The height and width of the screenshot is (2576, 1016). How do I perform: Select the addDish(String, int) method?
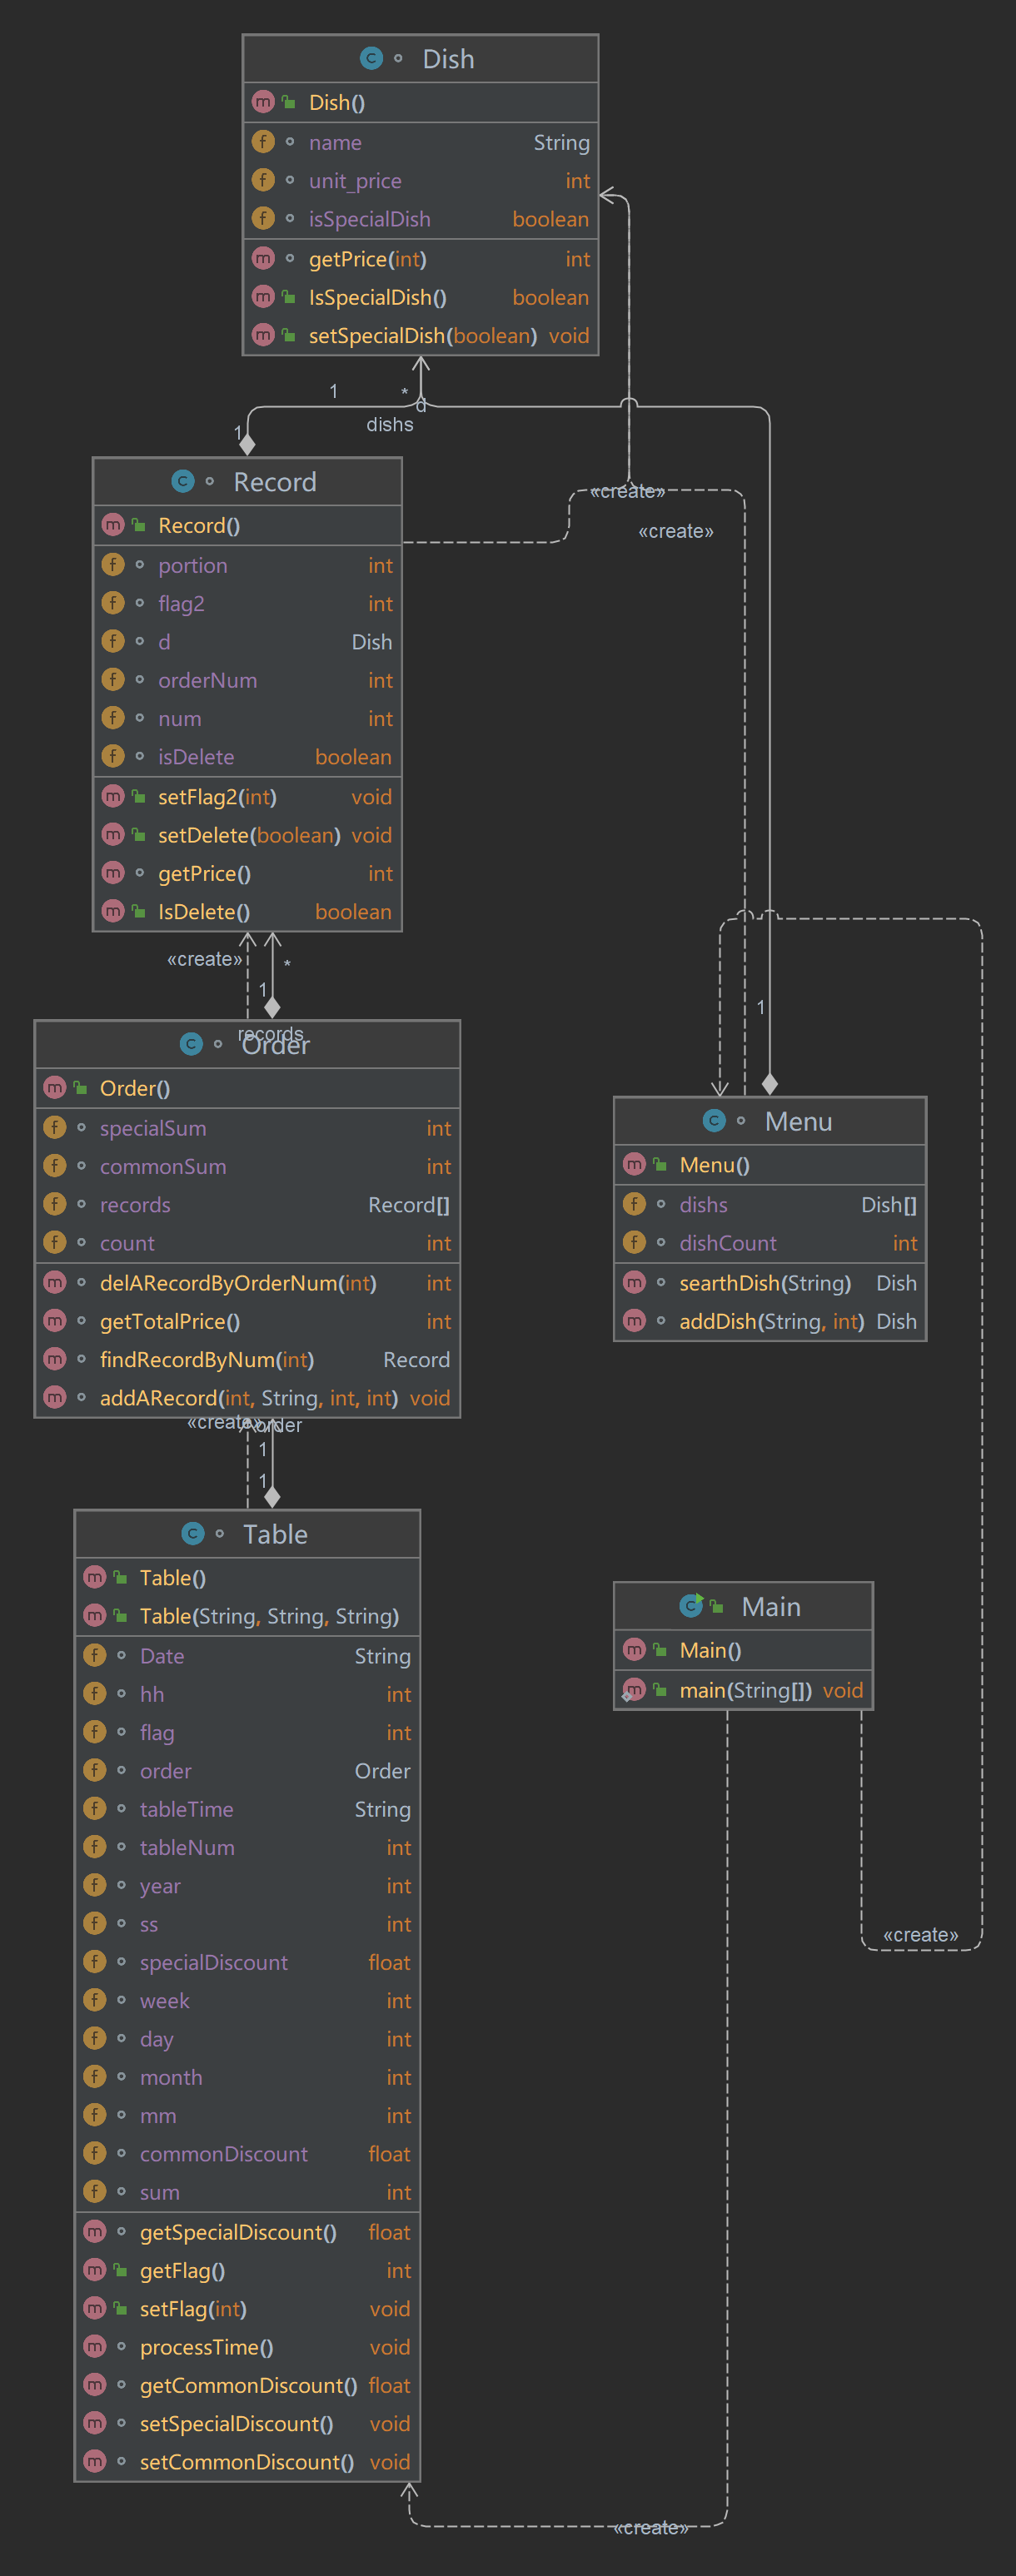coord(770,1321)
